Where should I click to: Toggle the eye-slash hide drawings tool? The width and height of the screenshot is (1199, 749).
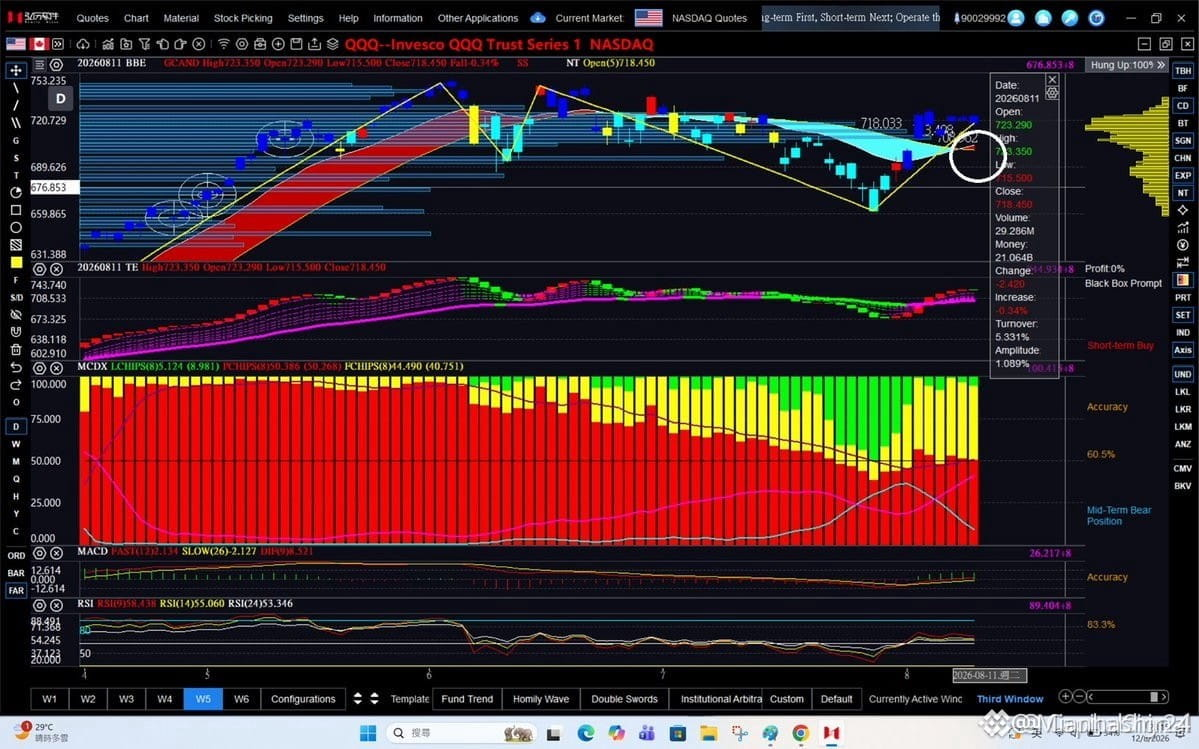pos(15,315)
